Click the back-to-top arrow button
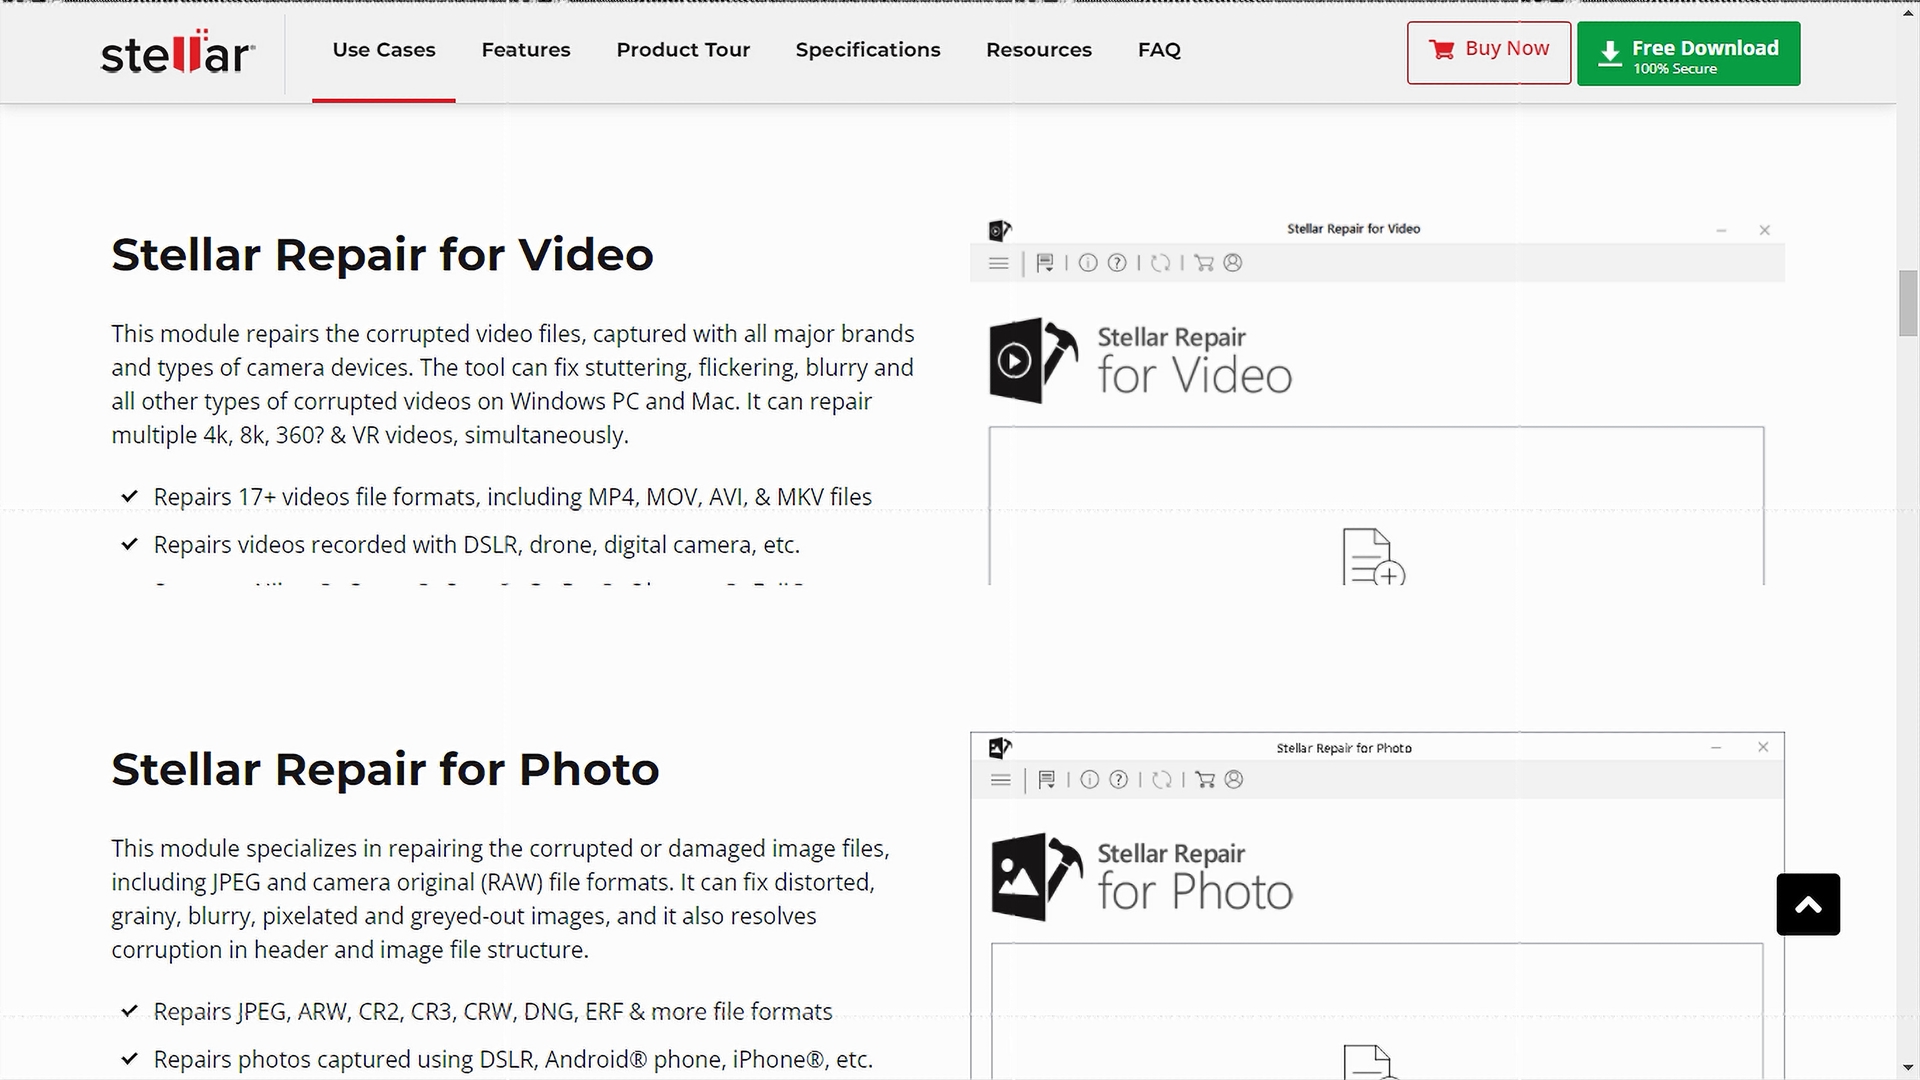Viewport: 1920px width, 1080px height. coord(1808,905)
